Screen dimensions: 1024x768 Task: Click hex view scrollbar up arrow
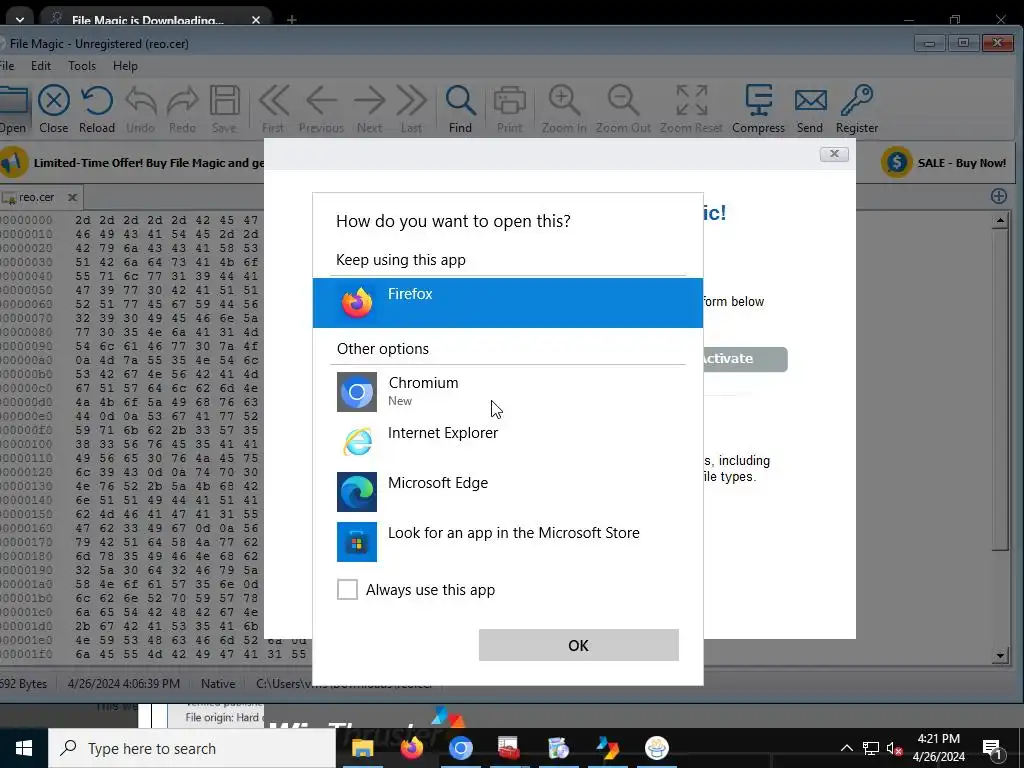[x=1000, y=221]
